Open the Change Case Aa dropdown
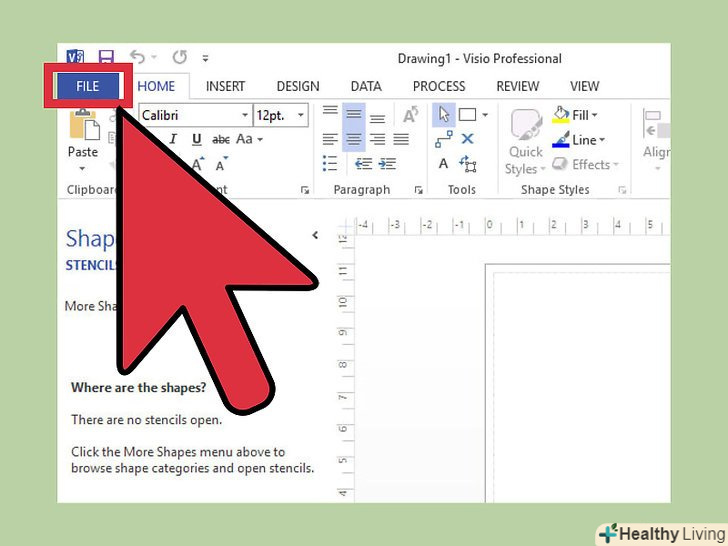Image resolution: width=728 pixels, height=546 pixels. click(x=249, y=139)
